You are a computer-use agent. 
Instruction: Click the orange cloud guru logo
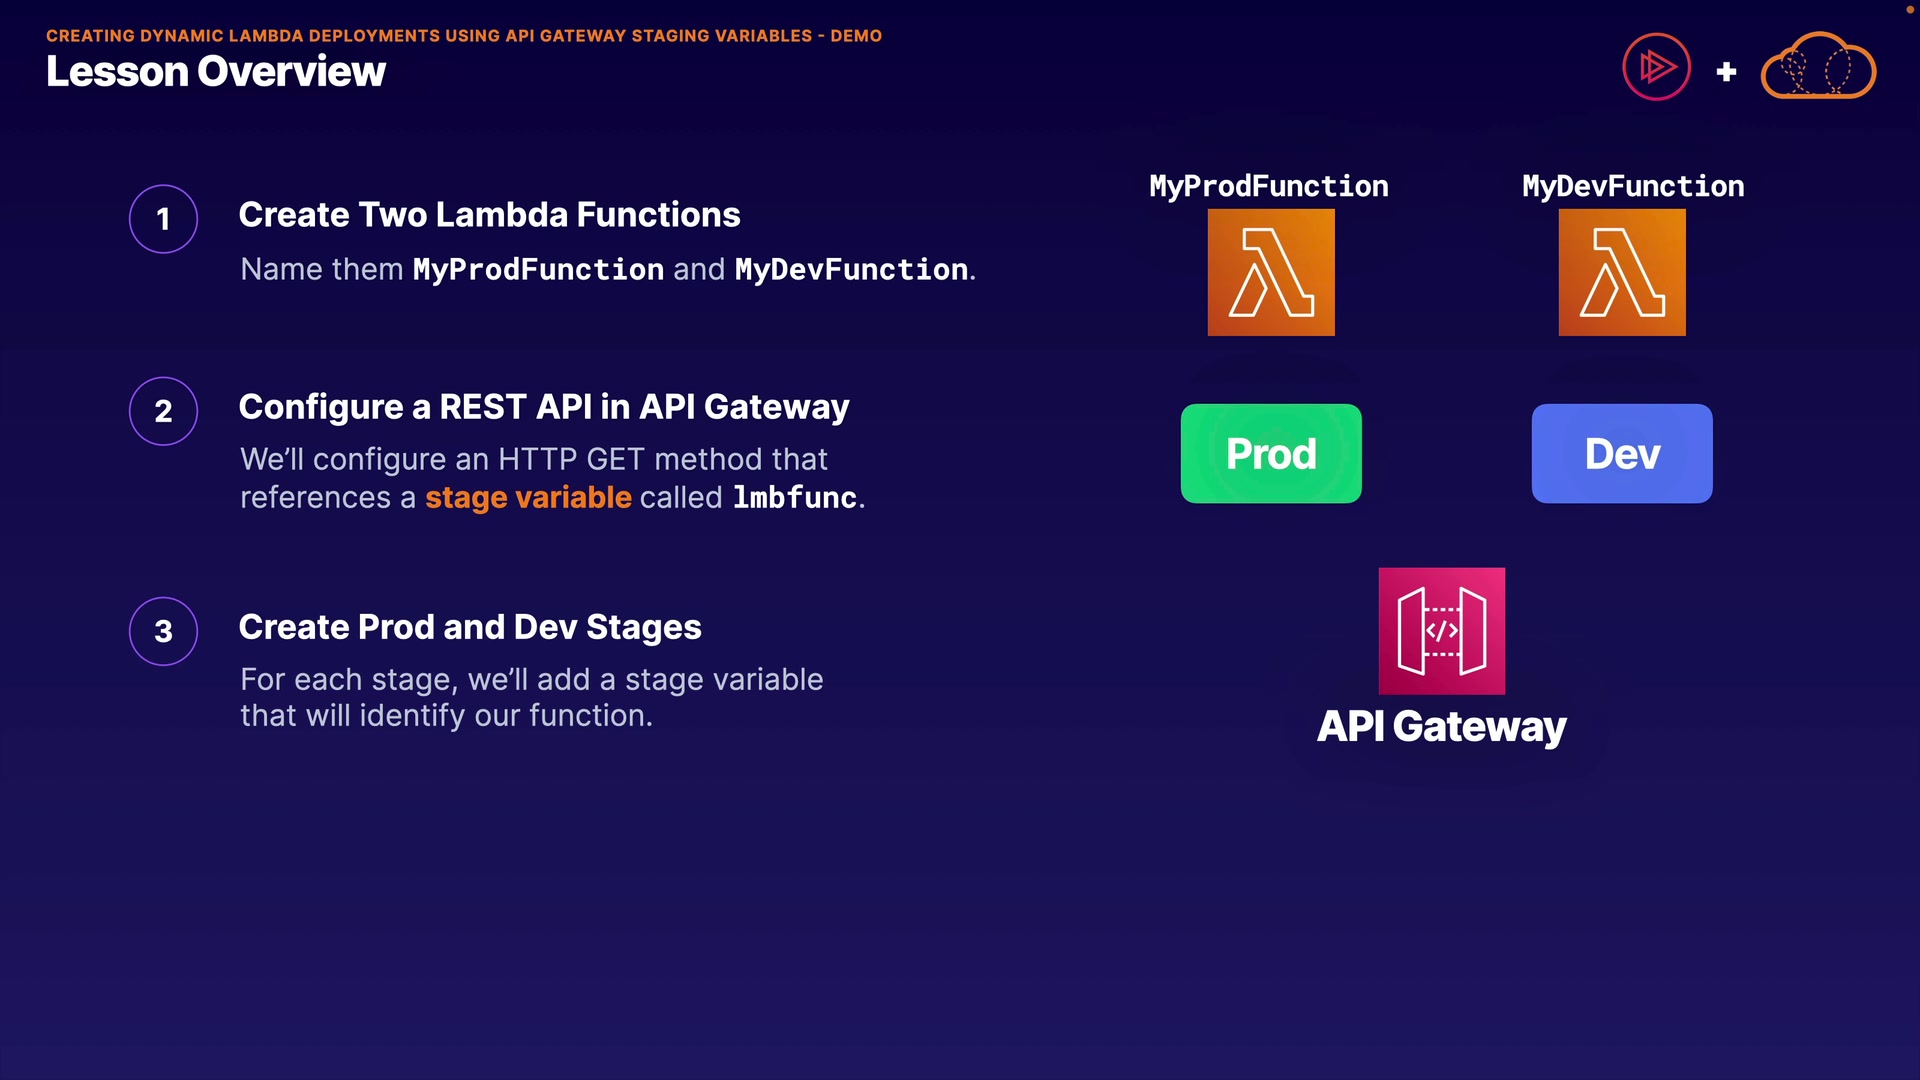coord(1818,67)
